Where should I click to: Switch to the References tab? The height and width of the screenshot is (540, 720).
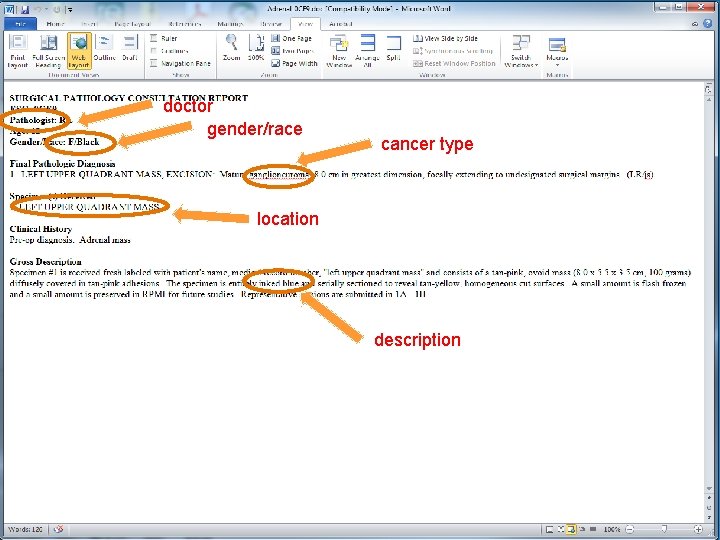(x=185, y=24)
